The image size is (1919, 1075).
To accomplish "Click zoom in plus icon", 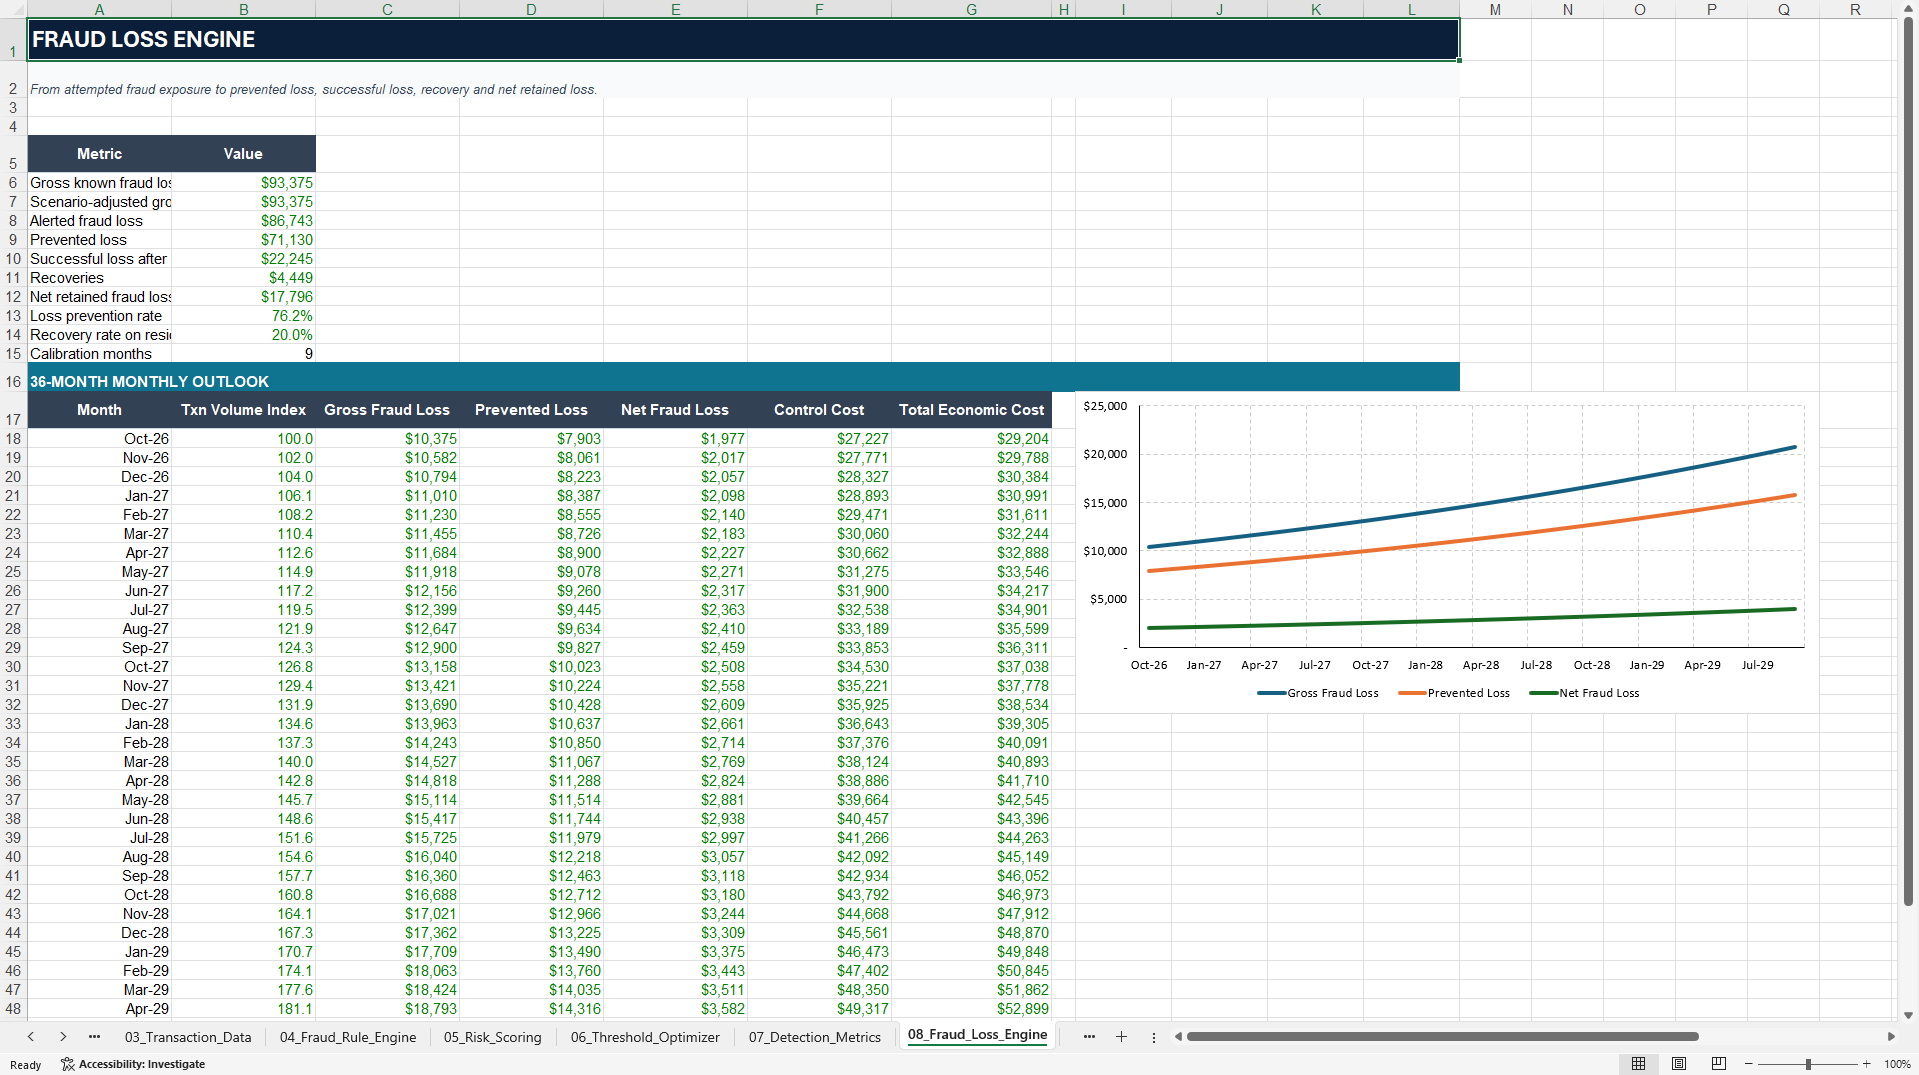I will pos(1866,1064).
